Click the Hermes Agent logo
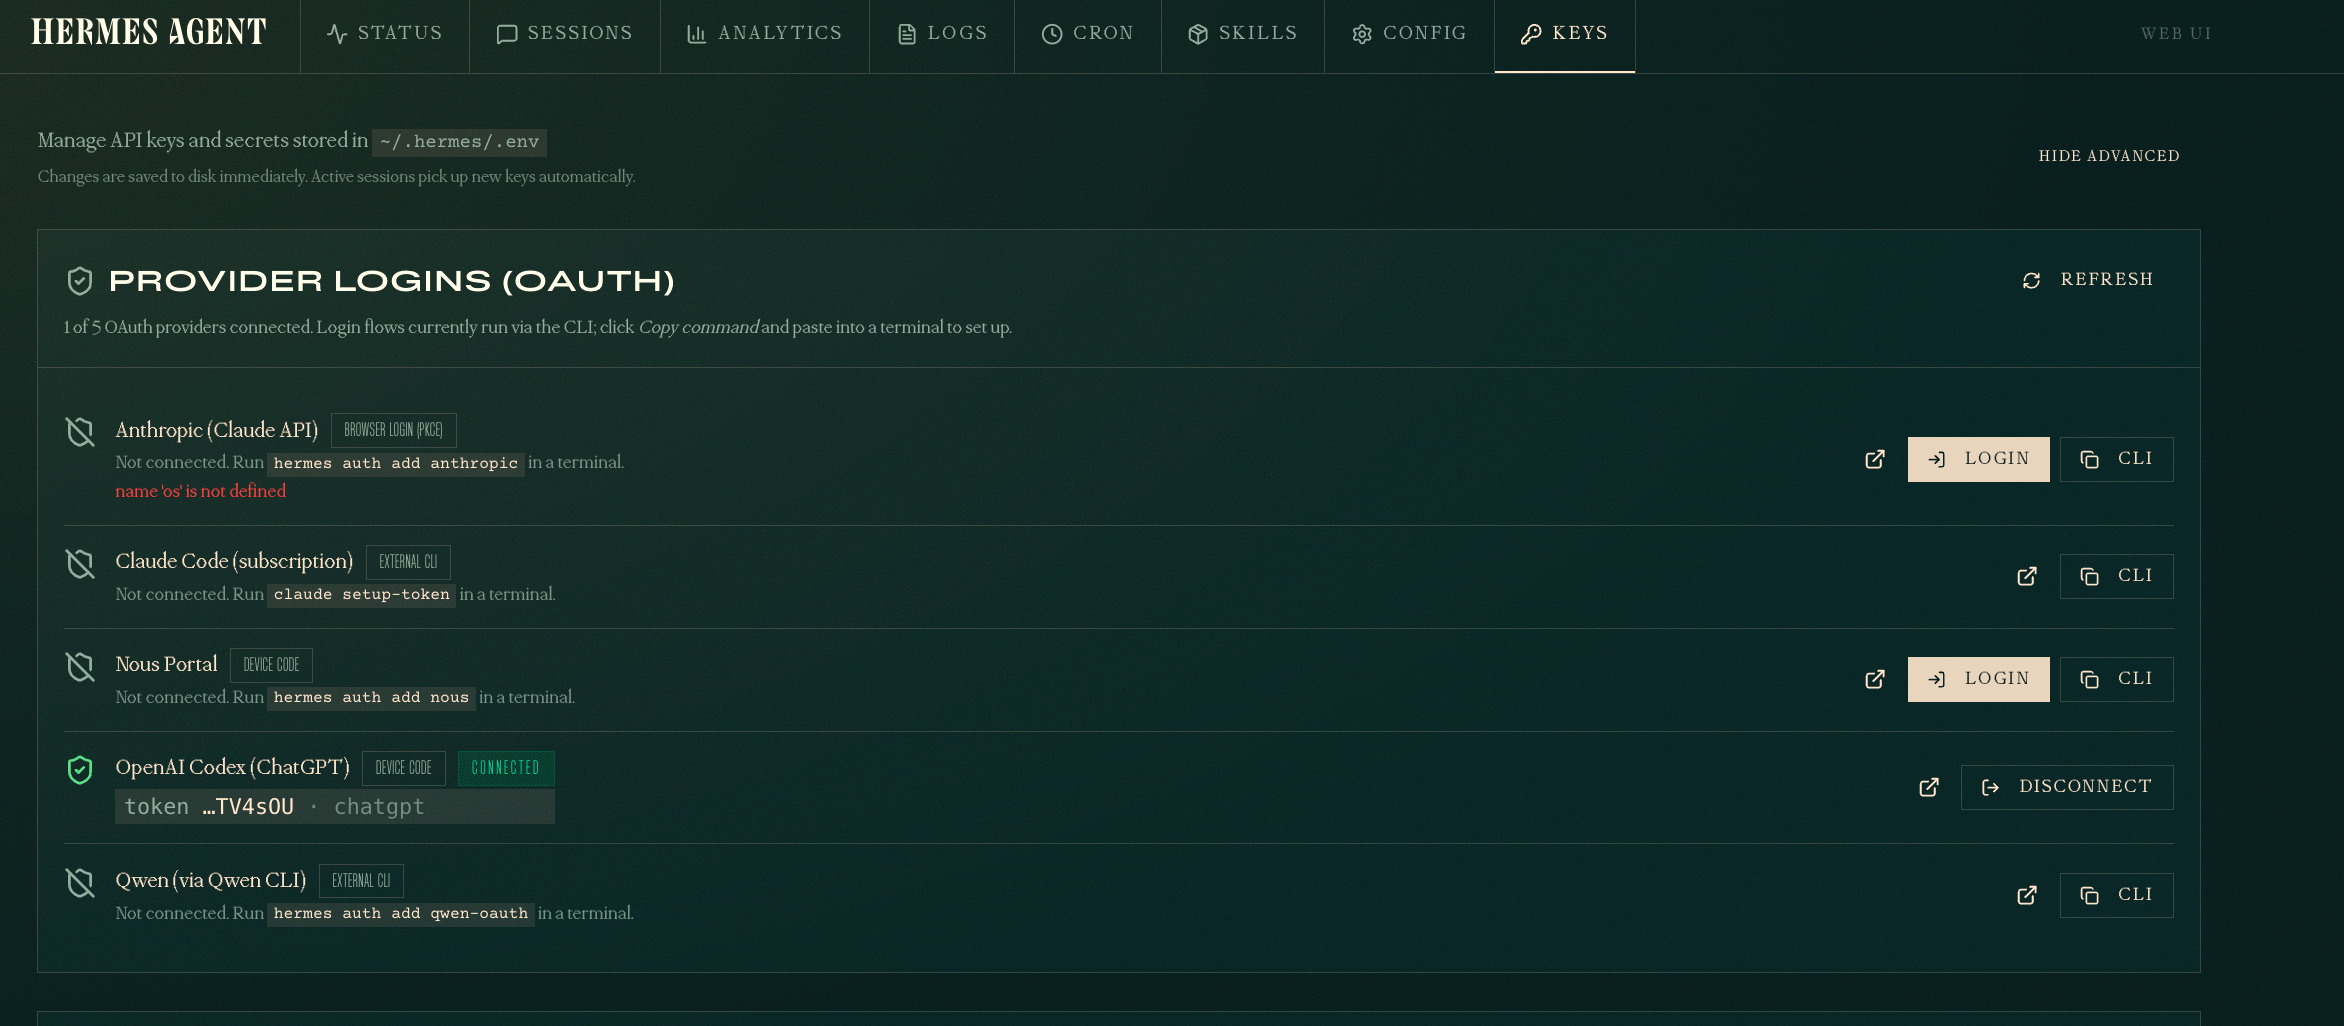Screen dimensions: 2344x1026 [149, 32]
